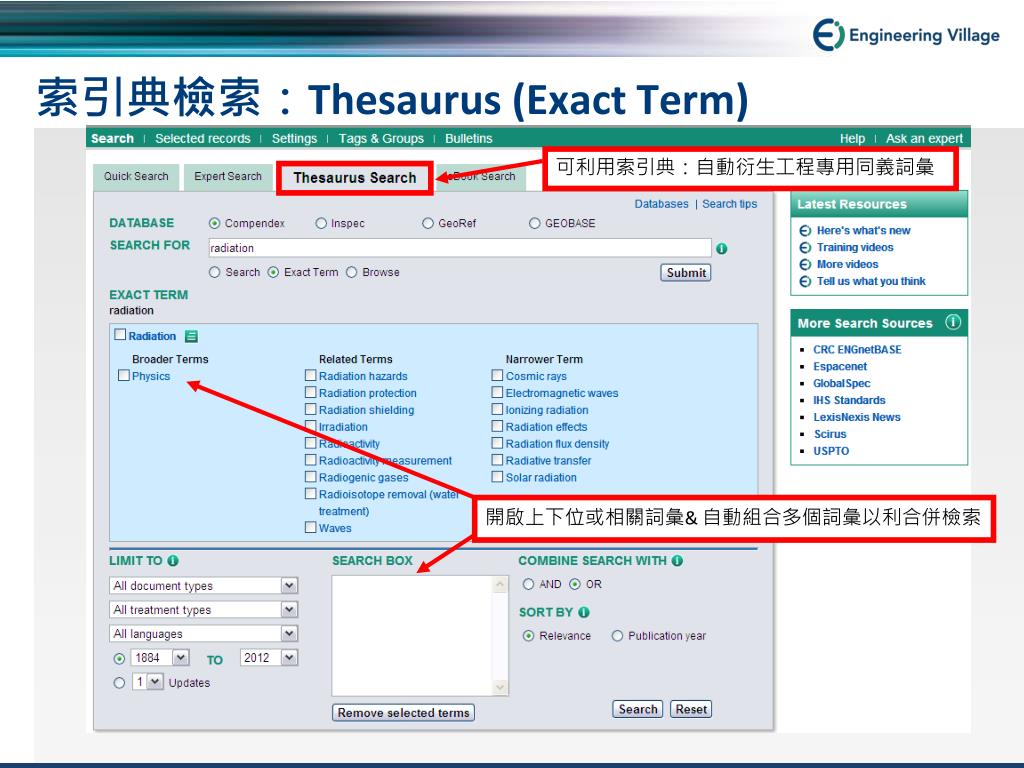
Task: Open Tags & Groups menu item
Action: 381,138
